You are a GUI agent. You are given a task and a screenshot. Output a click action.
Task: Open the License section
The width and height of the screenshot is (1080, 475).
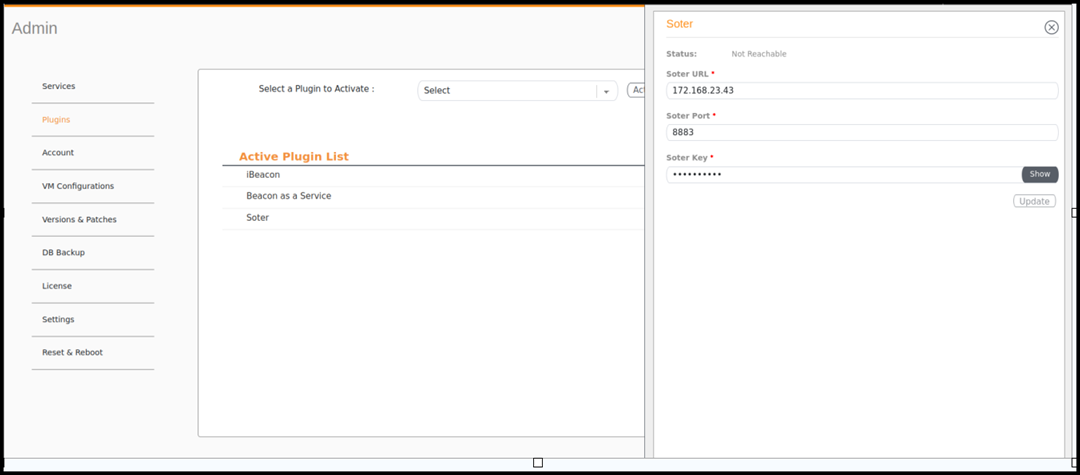click(56, 286)
